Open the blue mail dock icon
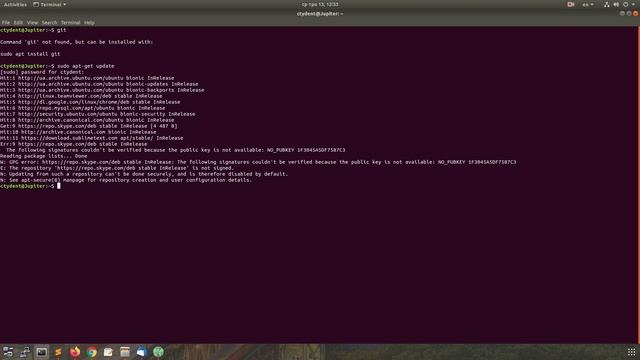This screenshot has width=640, height=360. 141,352
